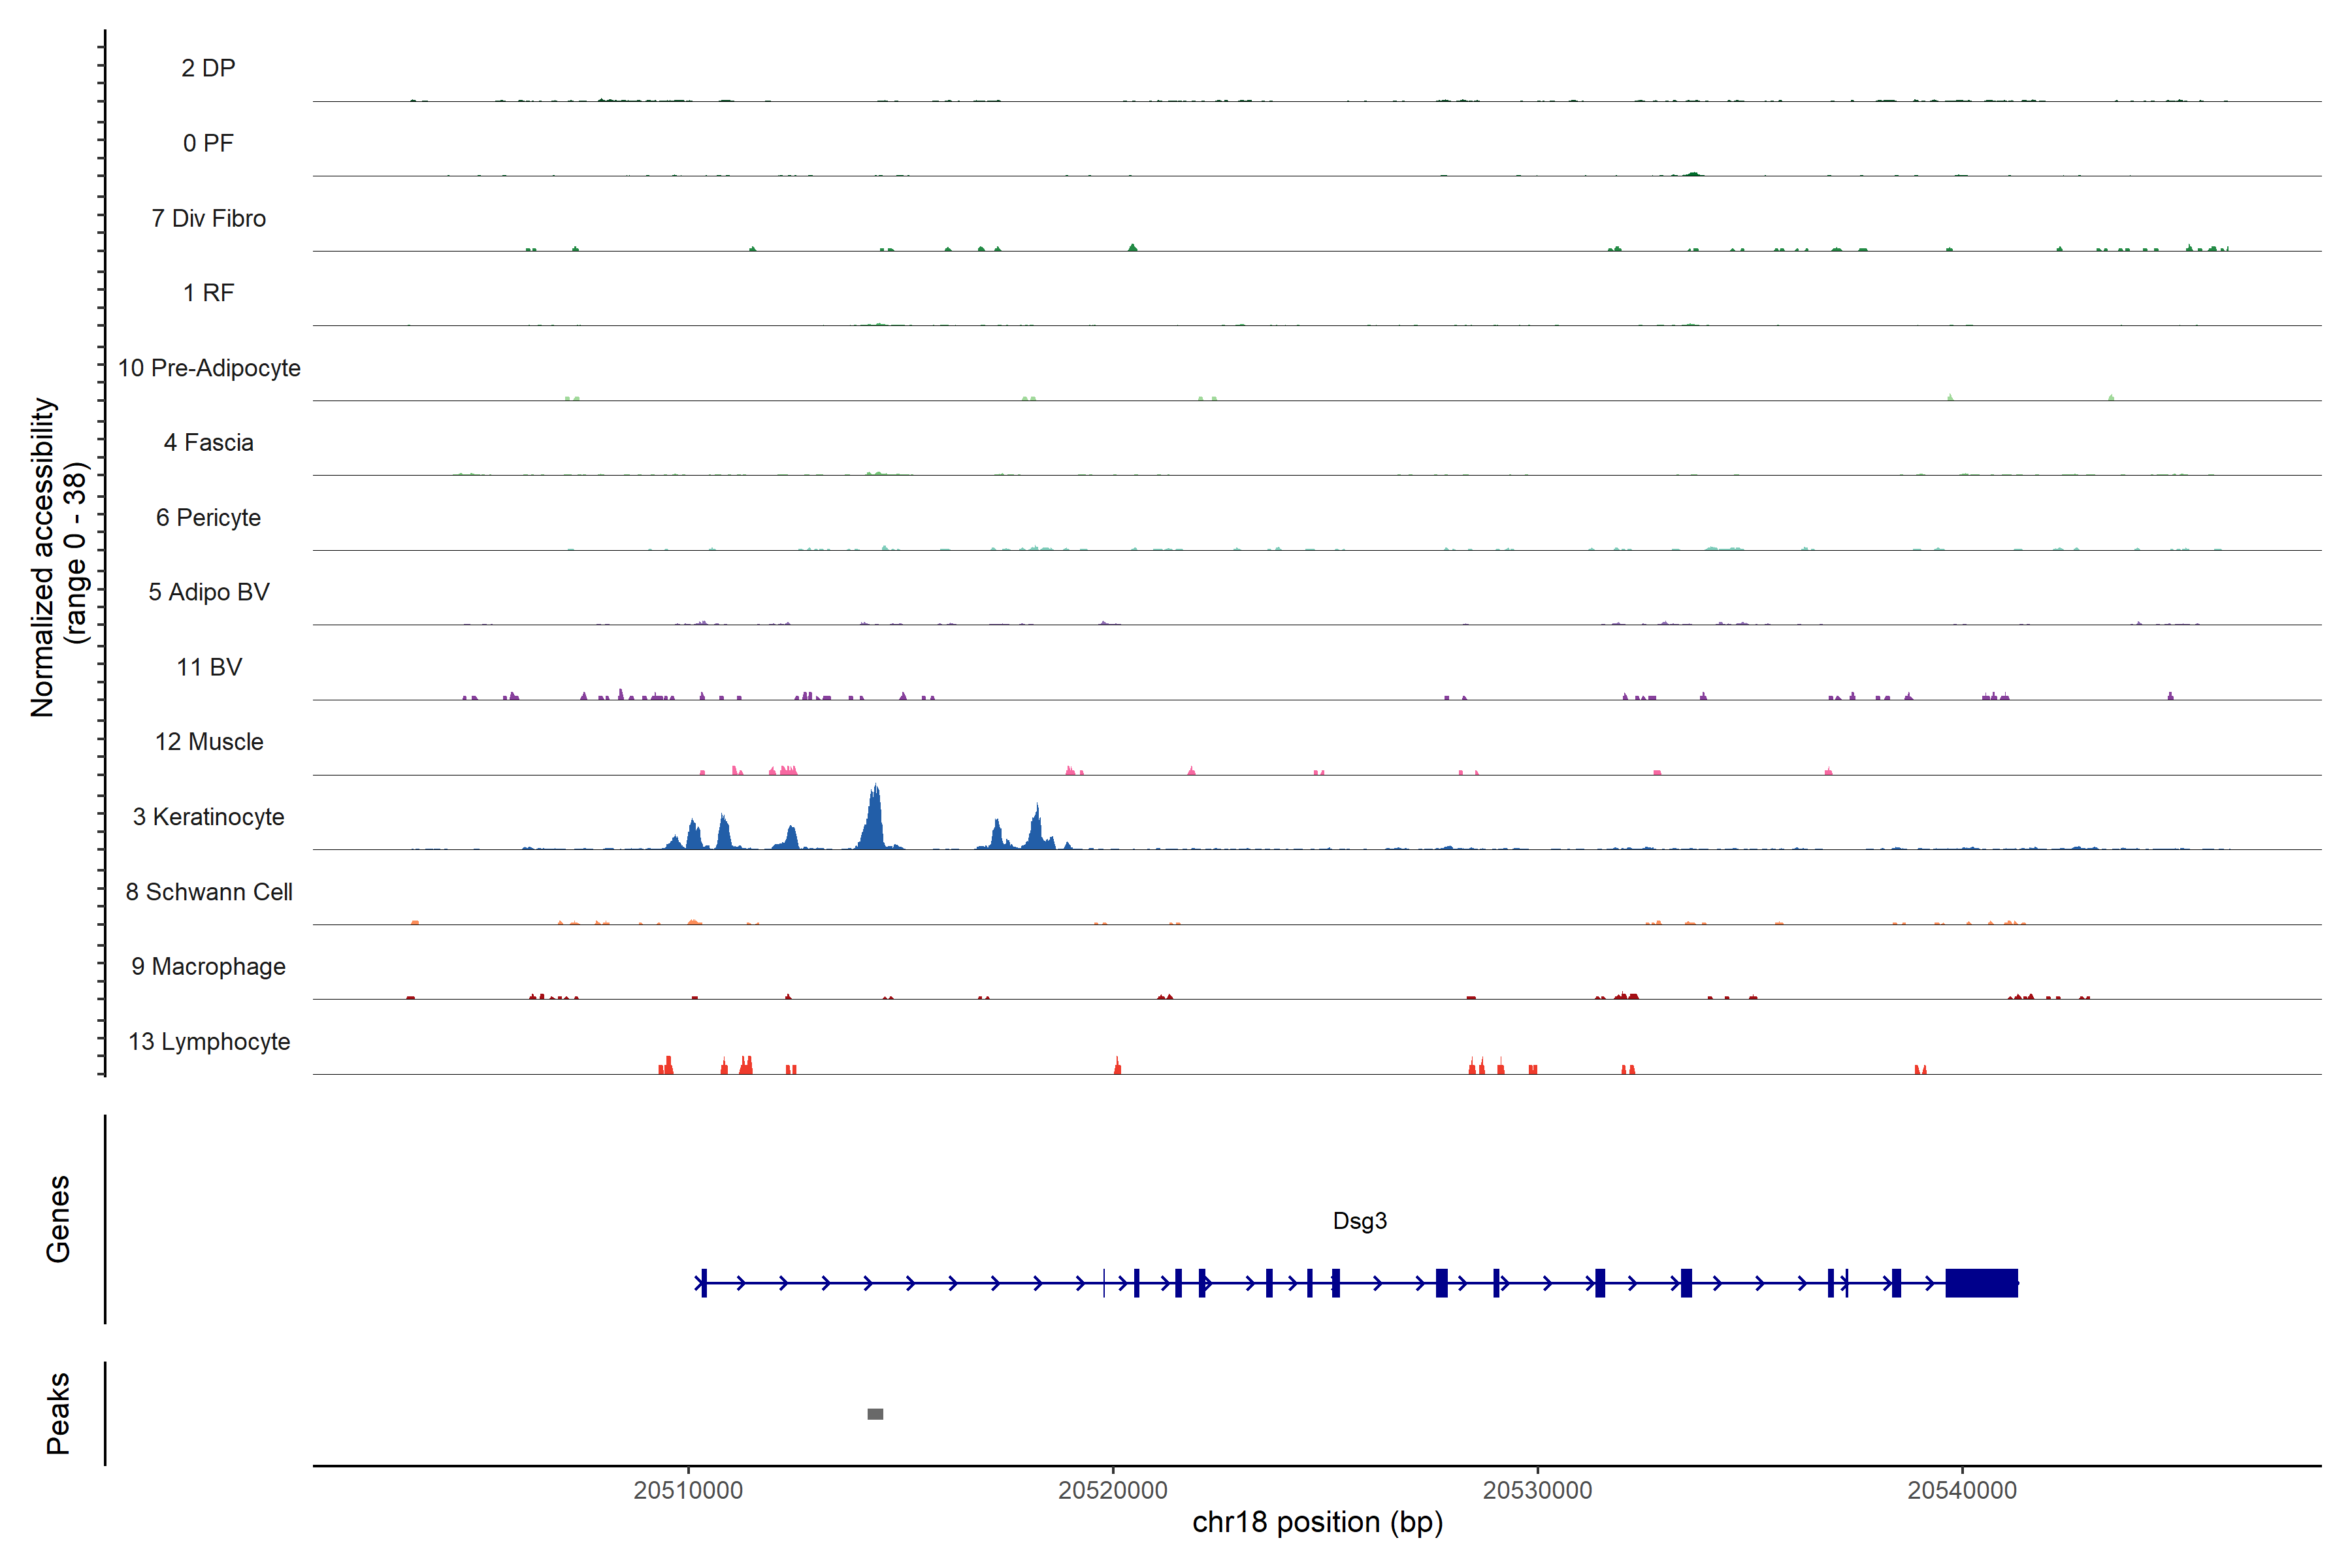Viewport: 2352px width, 1568px height.
Task: Select the 2 DP track label
Action: pyautogui.click(x=208, y=68)
